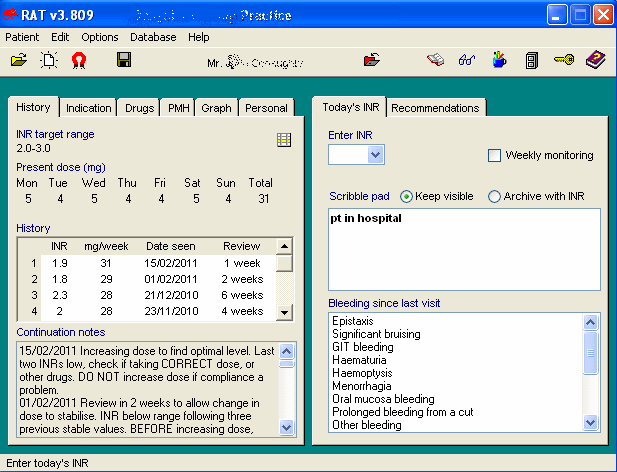The image size is (617, 472).
Task: Enable the Weekly monitoring checkbox
Action: 494,155
